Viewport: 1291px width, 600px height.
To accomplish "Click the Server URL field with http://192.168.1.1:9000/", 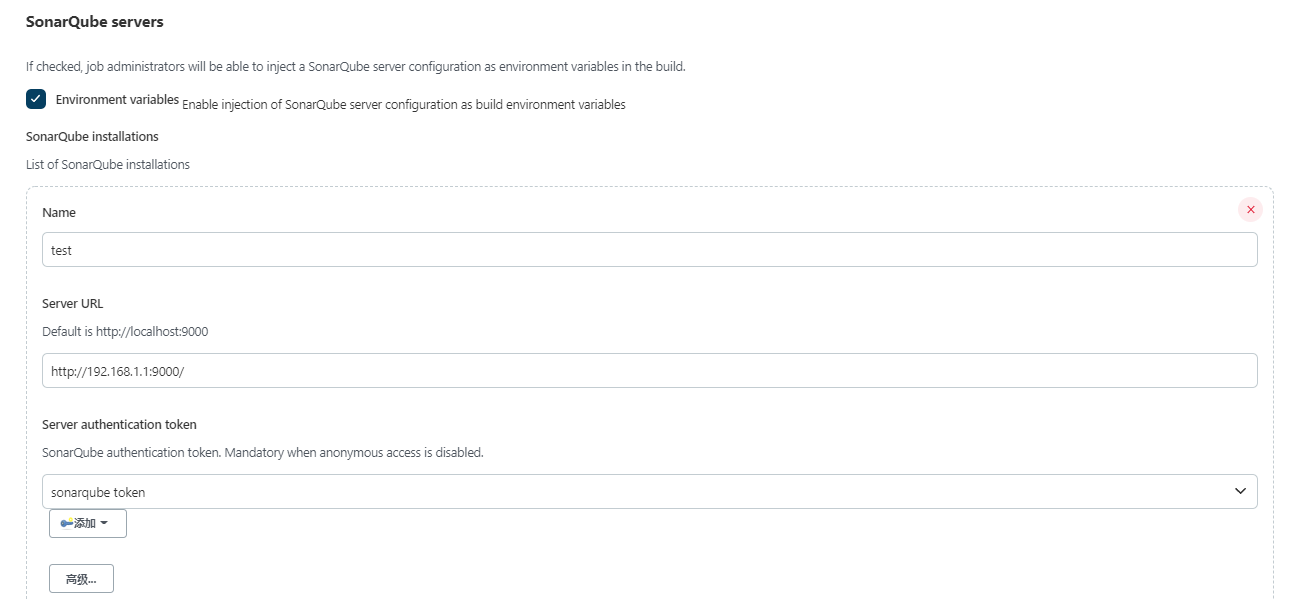I will 650,370.
